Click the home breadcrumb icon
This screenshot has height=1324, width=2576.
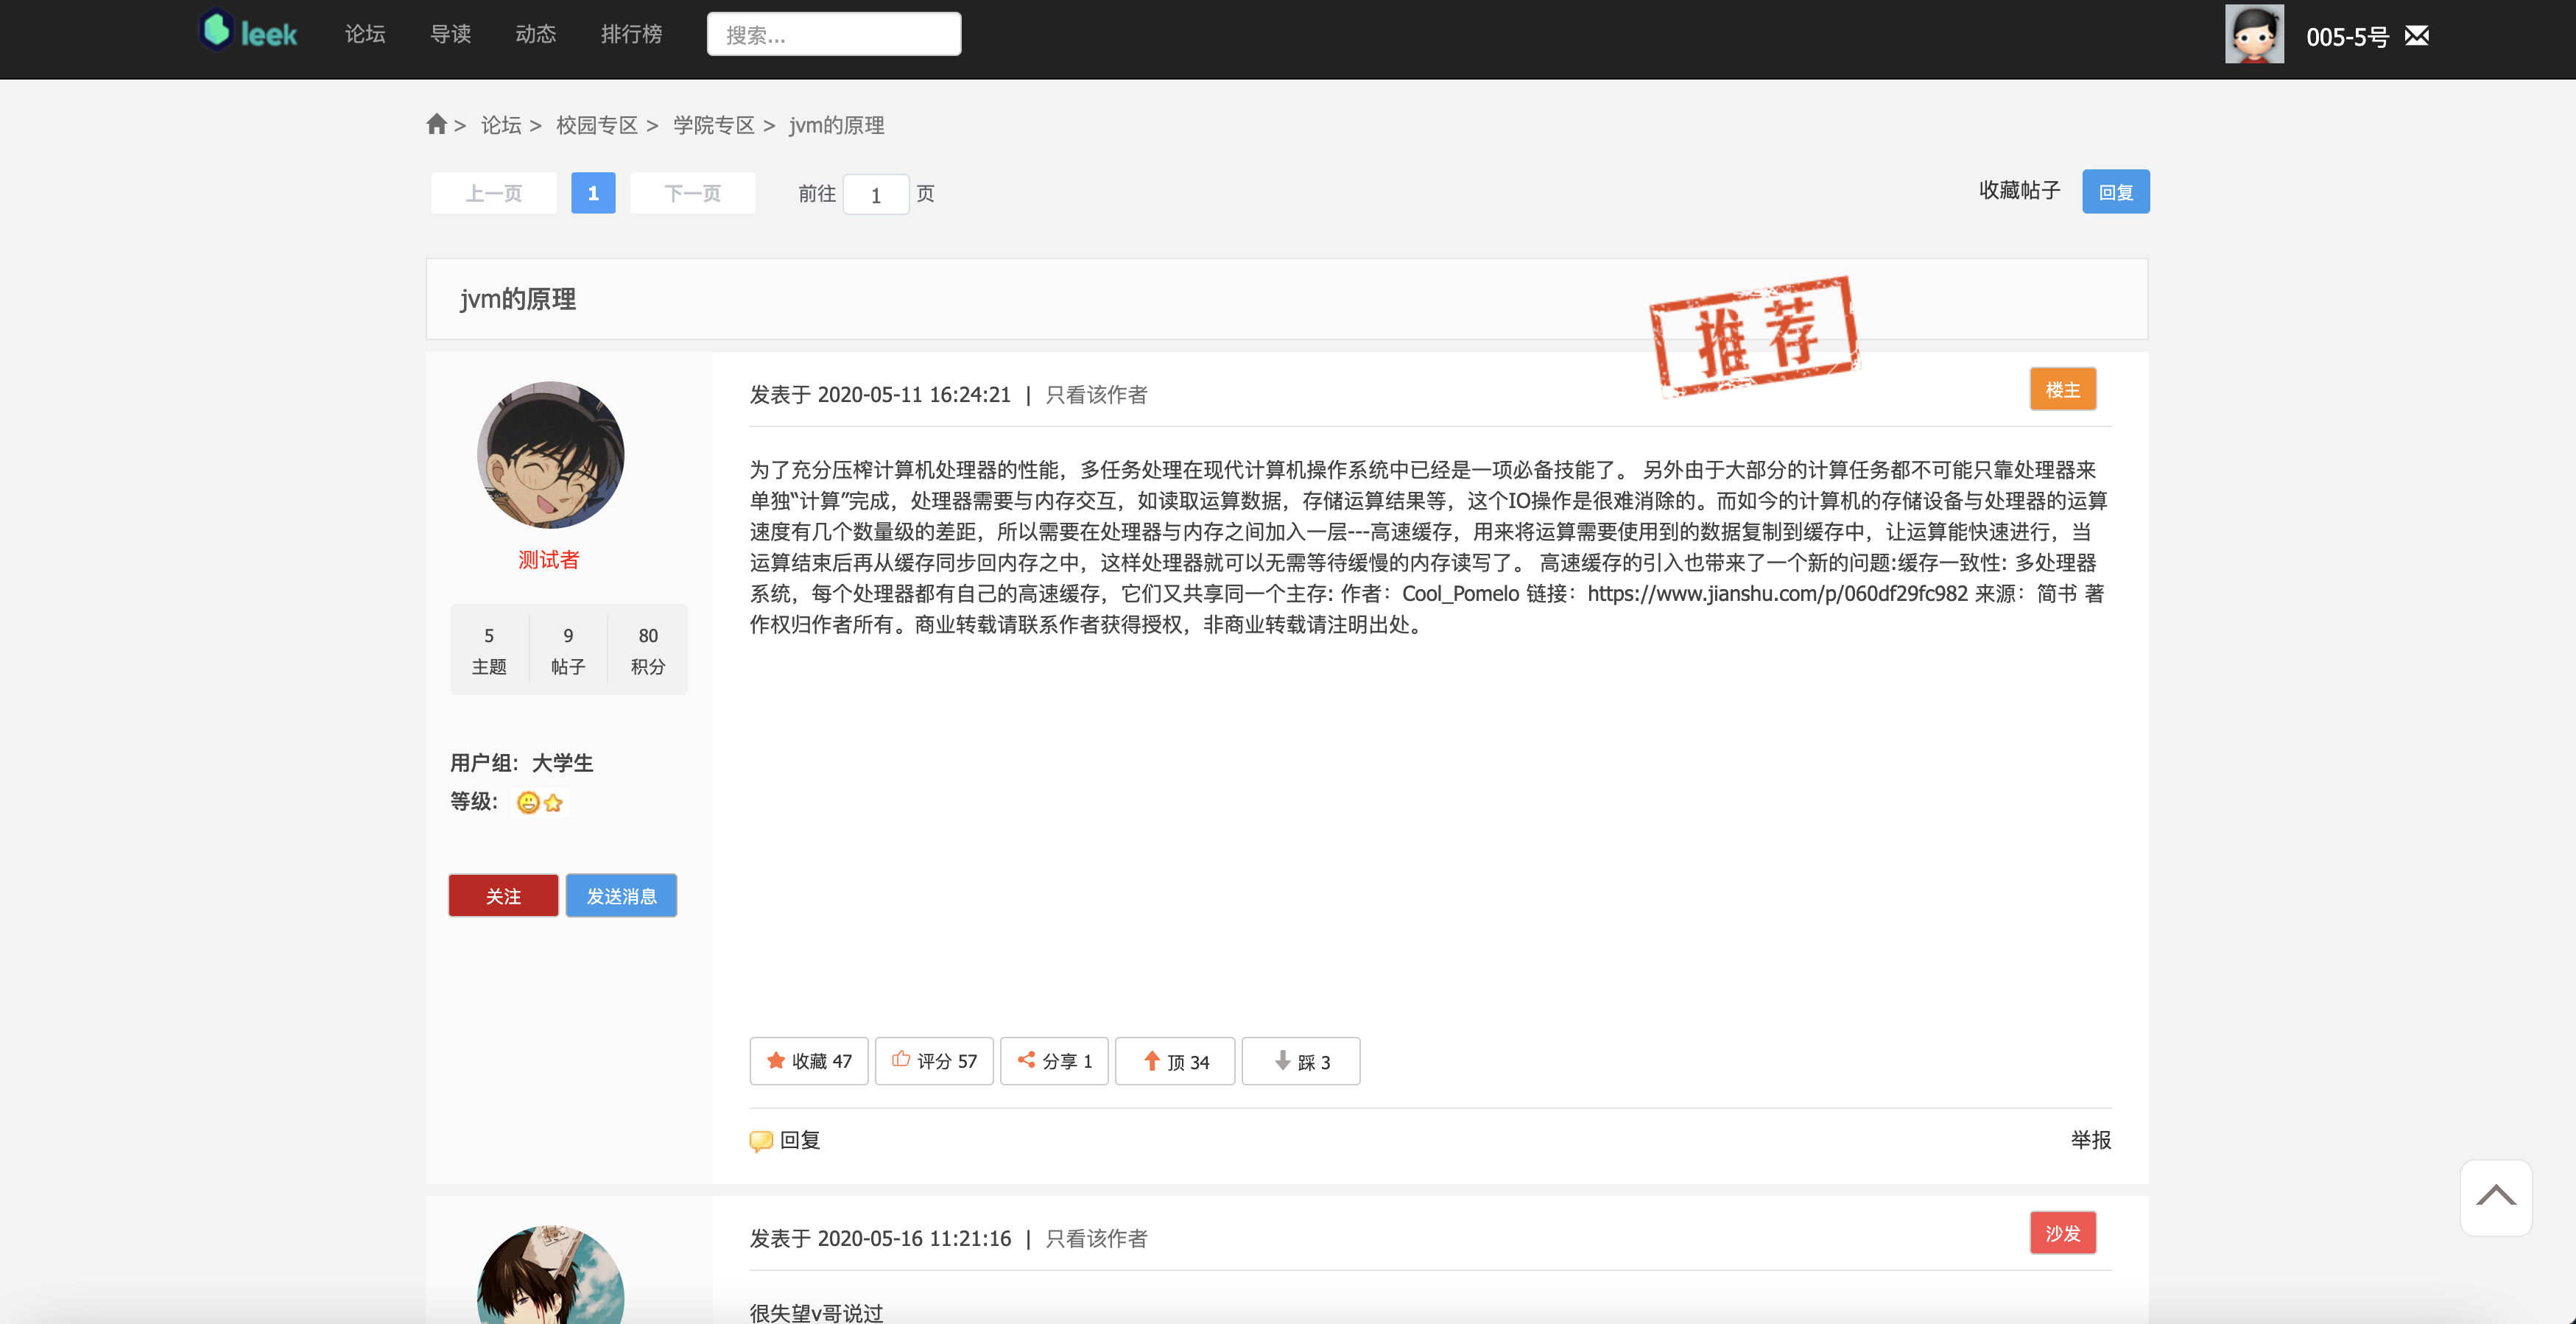[436, 124]
